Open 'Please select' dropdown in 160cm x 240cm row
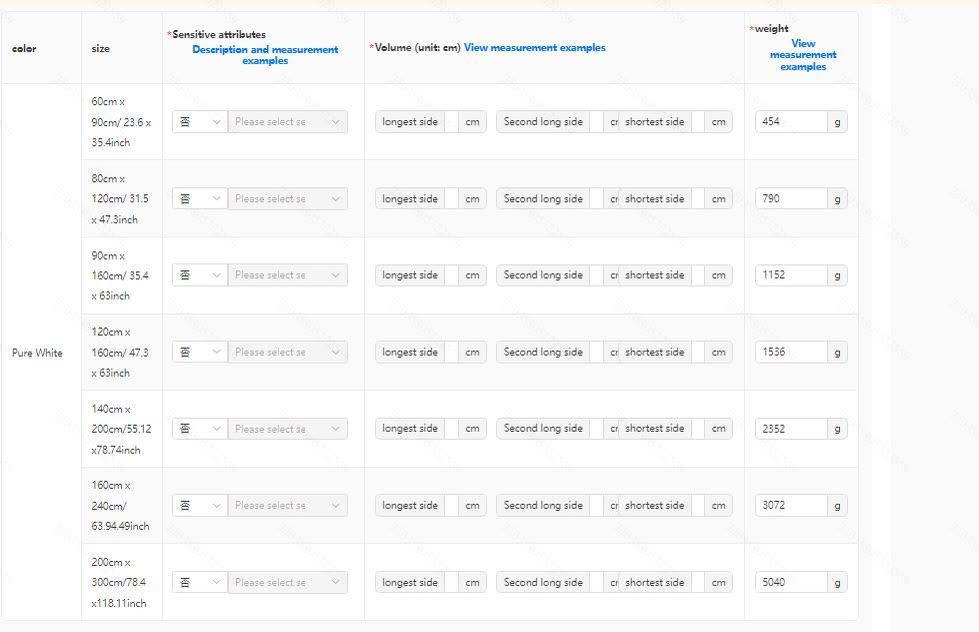The height and width of the screenshot is (632, 979). click(x=288, y=505)
